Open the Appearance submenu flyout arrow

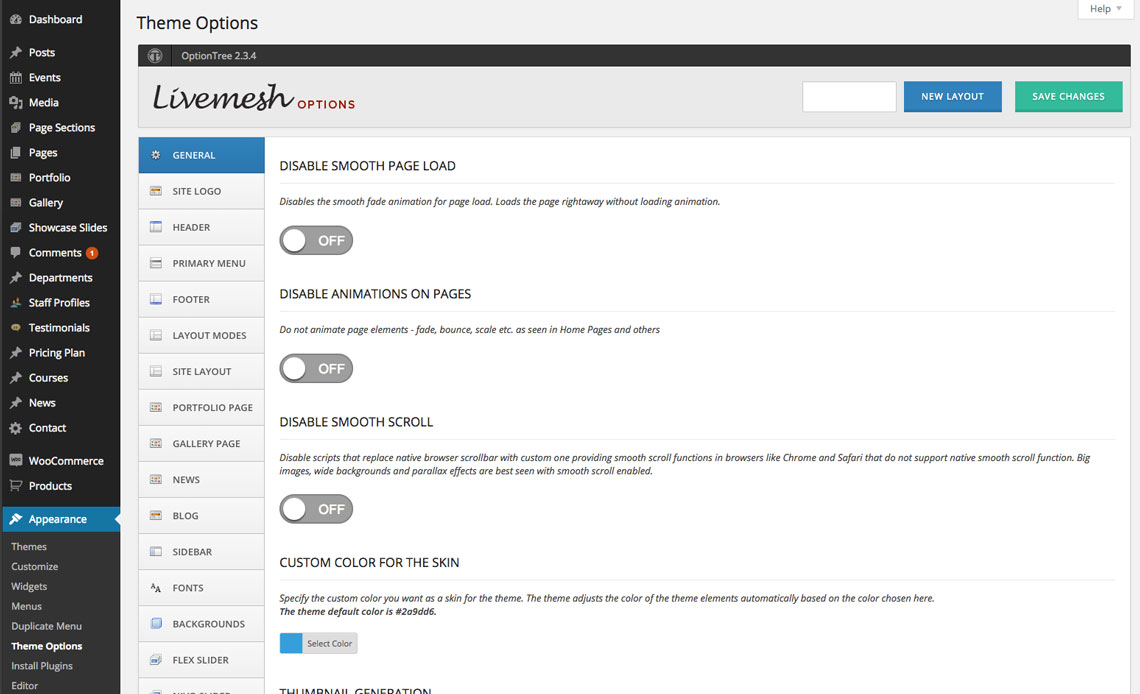coord(115,519)
